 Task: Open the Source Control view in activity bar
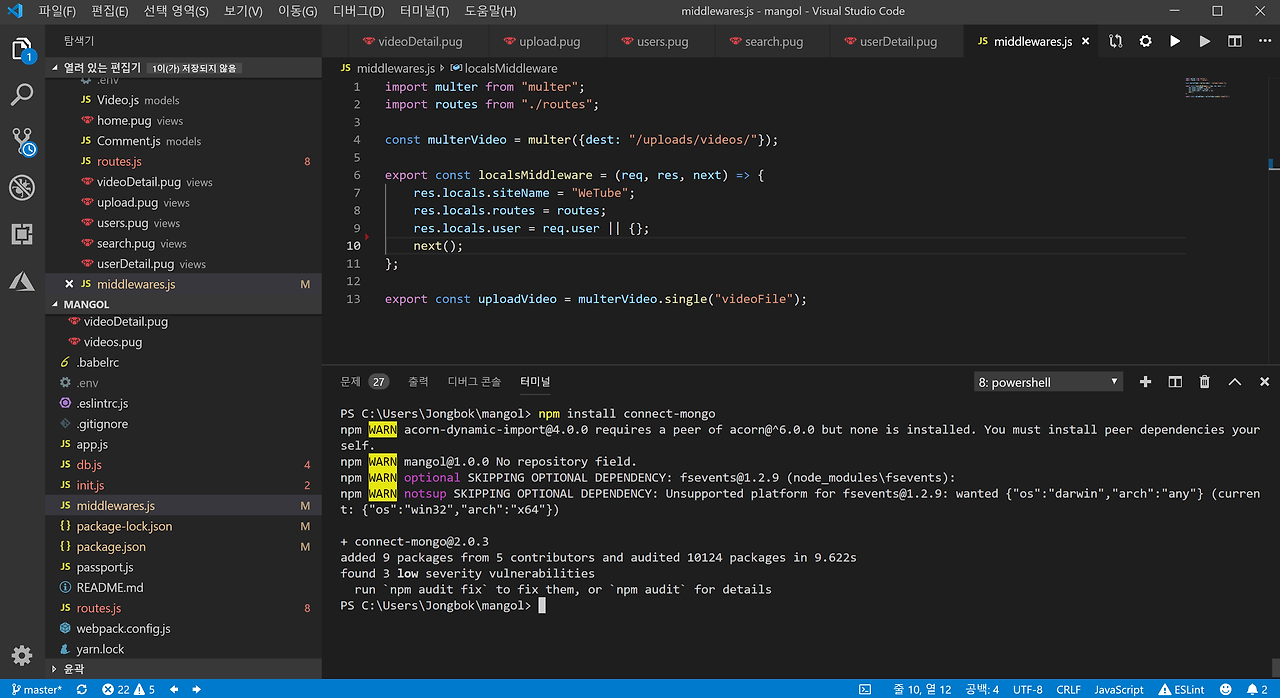click(22, 141)
